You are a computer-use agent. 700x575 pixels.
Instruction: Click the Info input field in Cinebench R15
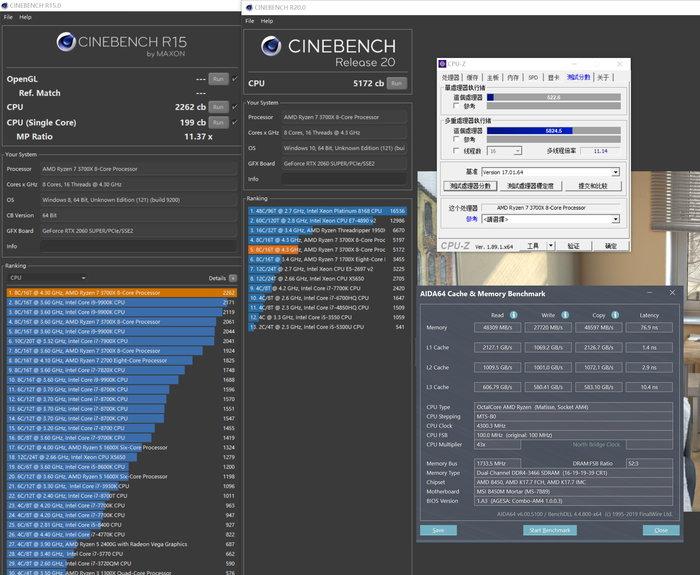[138, 246]
